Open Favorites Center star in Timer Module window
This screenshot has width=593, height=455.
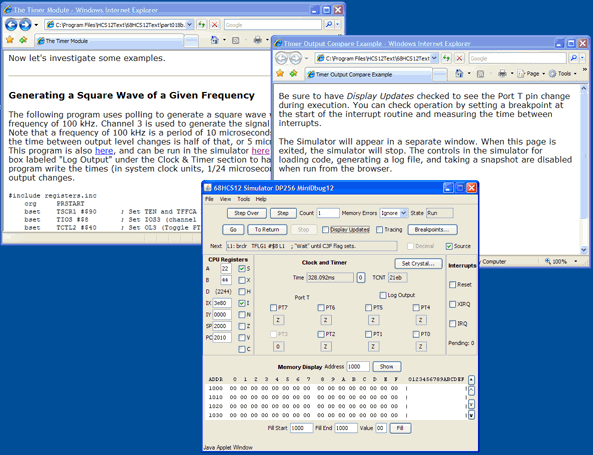pos(10,40)
